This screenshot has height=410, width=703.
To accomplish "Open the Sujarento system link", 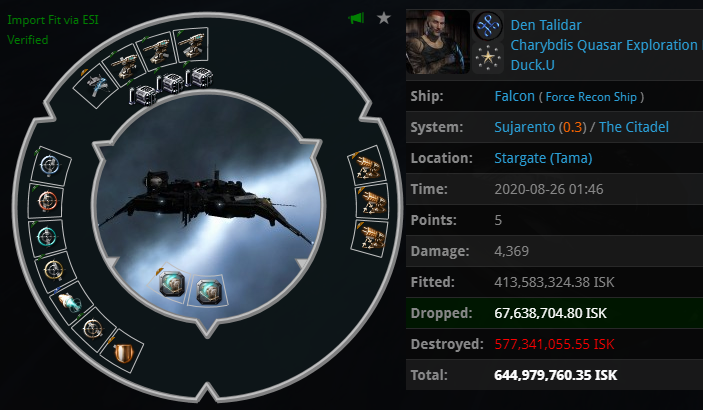I will tap(525, 127).
